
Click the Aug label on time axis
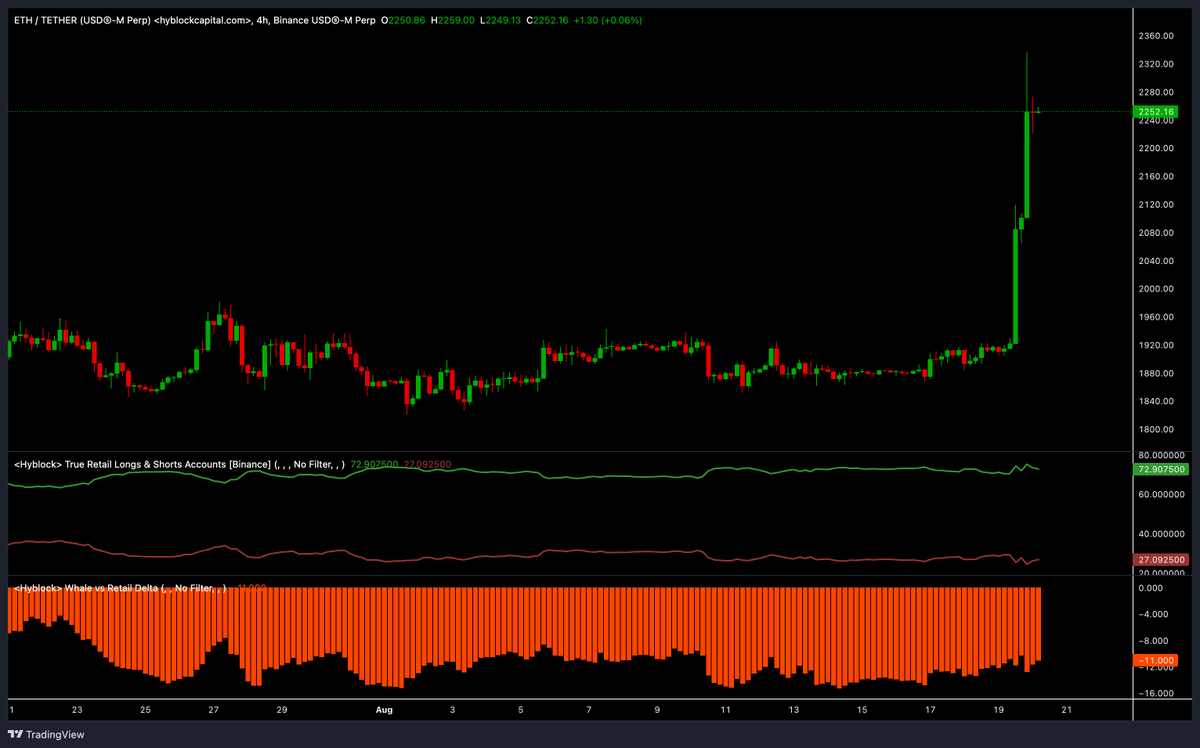click(x=385, y=710)
